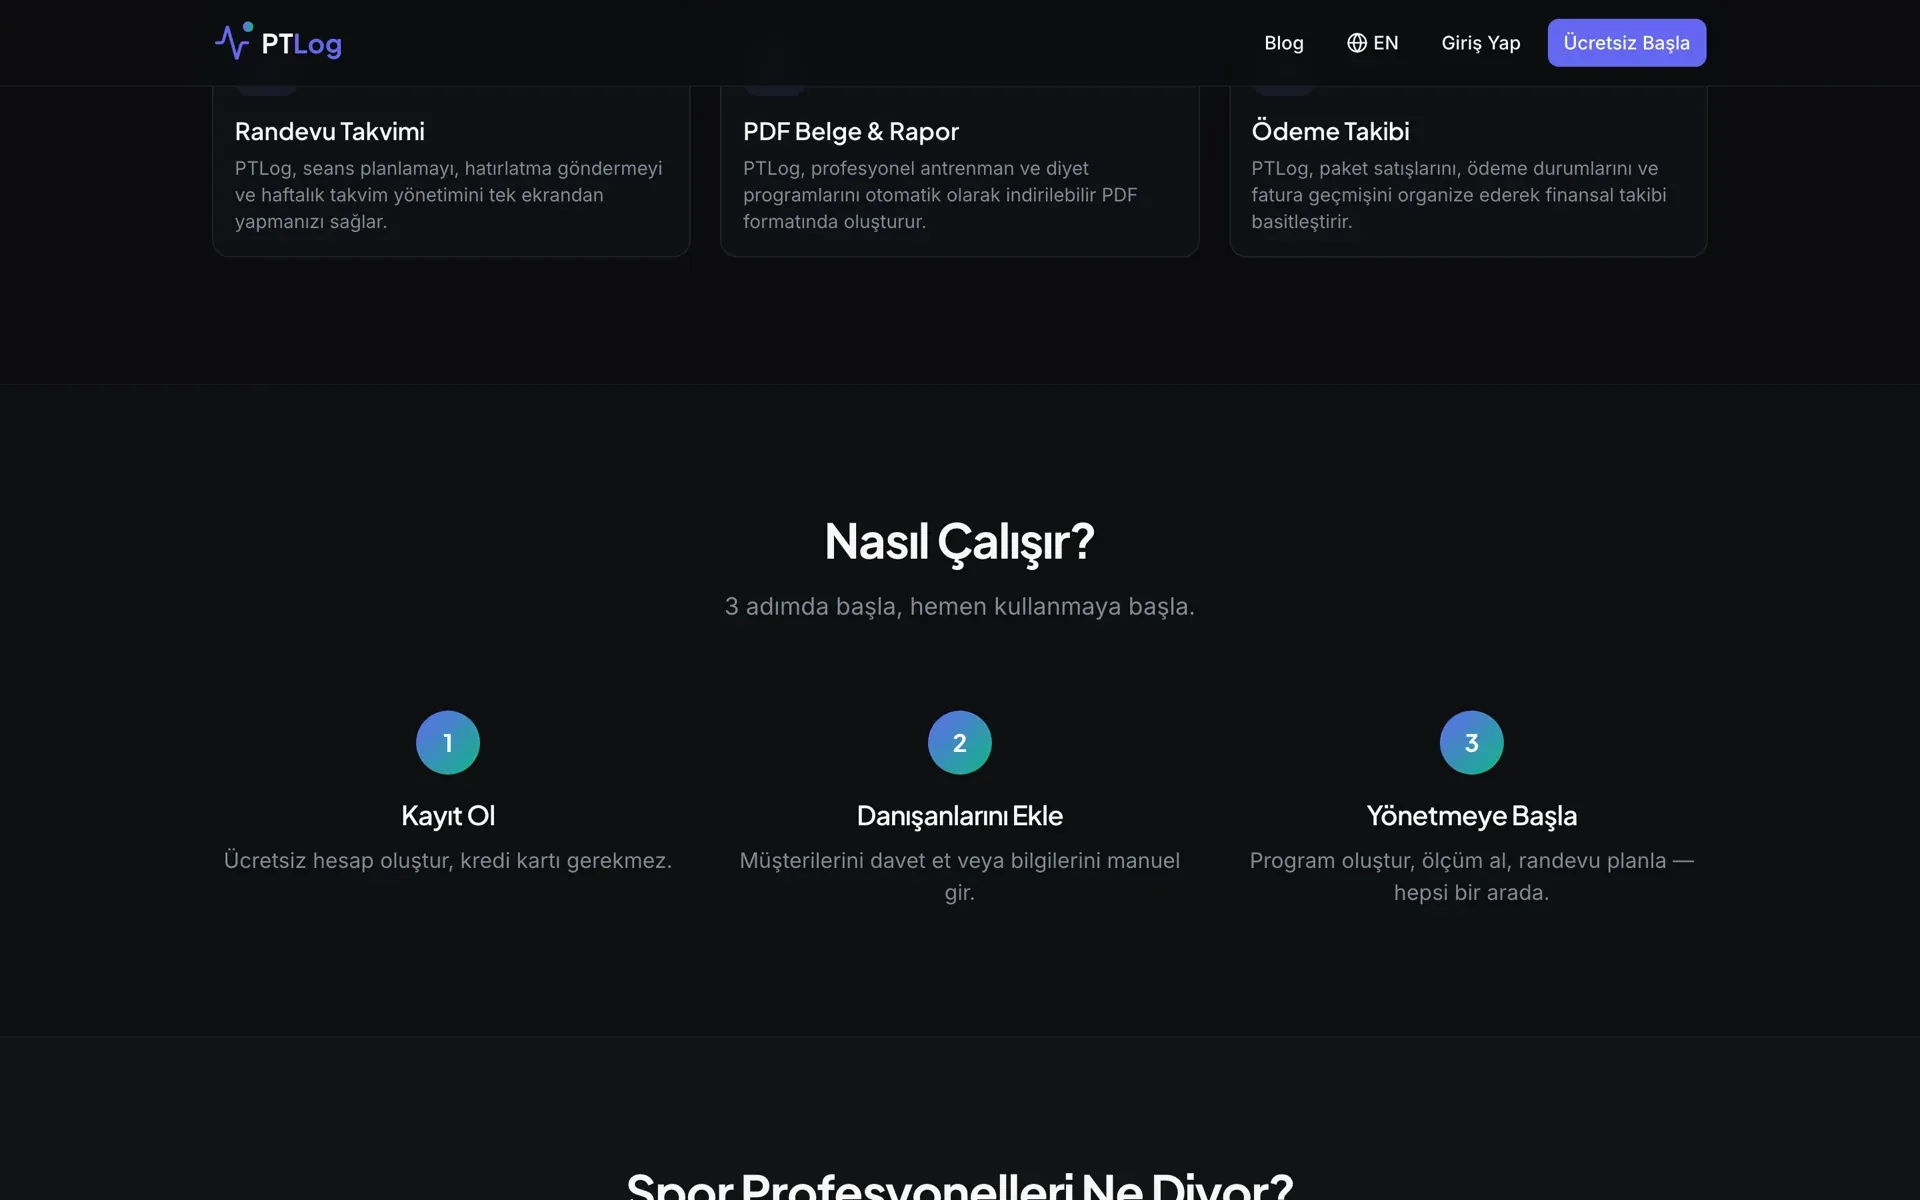1920x1200 pixels.
Task: Switch language to EN
Action: tap(1372, 43)
